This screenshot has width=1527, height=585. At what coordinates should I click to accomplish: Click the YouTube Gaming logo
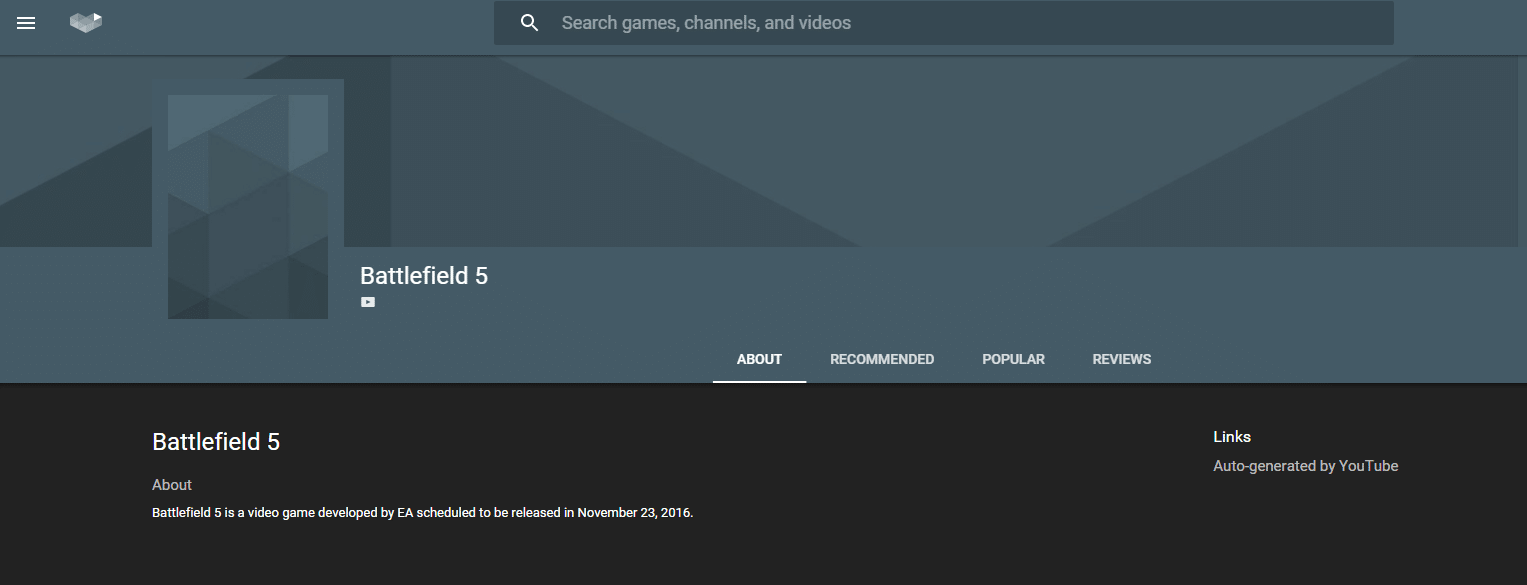[x=86, y=22]
